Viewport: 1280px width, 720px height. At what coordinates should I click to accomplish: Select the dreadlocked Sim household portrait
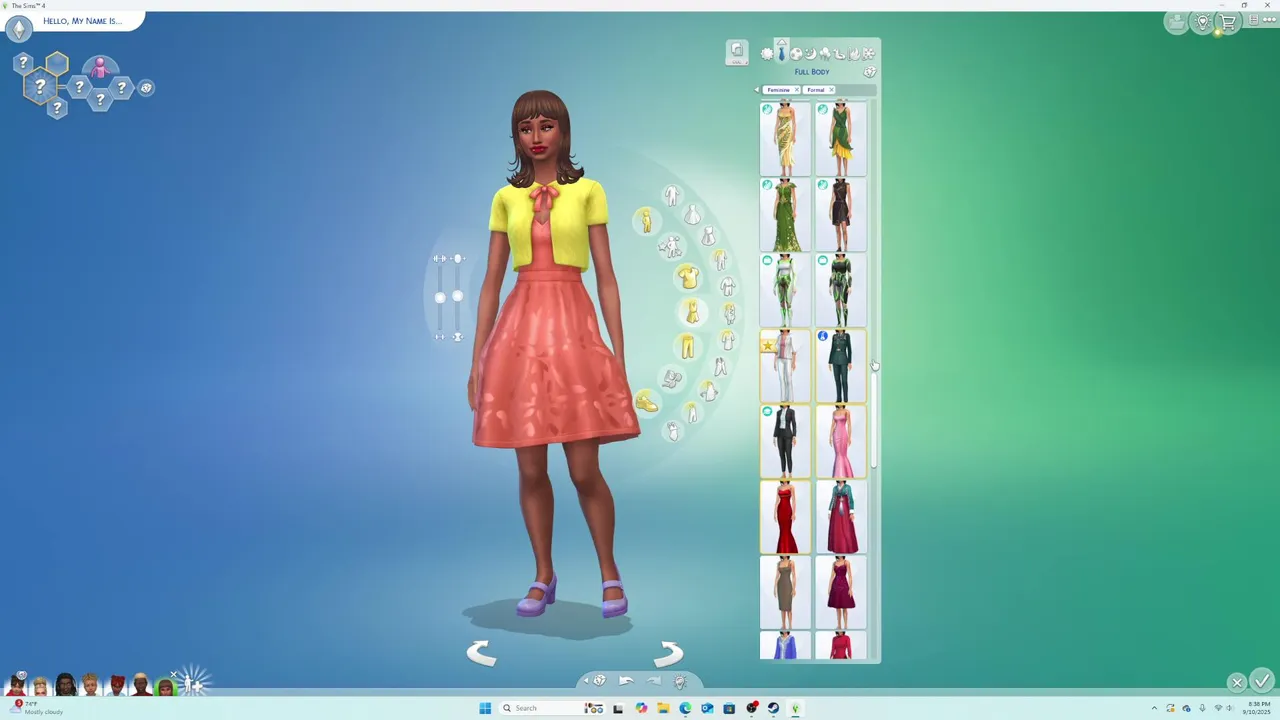[65, 685]
